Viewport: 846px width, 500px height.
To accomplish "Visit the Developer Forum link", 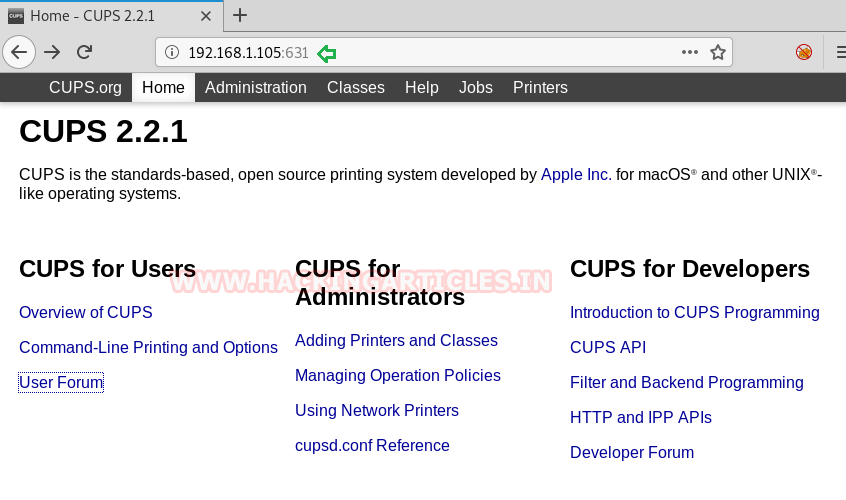I will pos(632,453).
